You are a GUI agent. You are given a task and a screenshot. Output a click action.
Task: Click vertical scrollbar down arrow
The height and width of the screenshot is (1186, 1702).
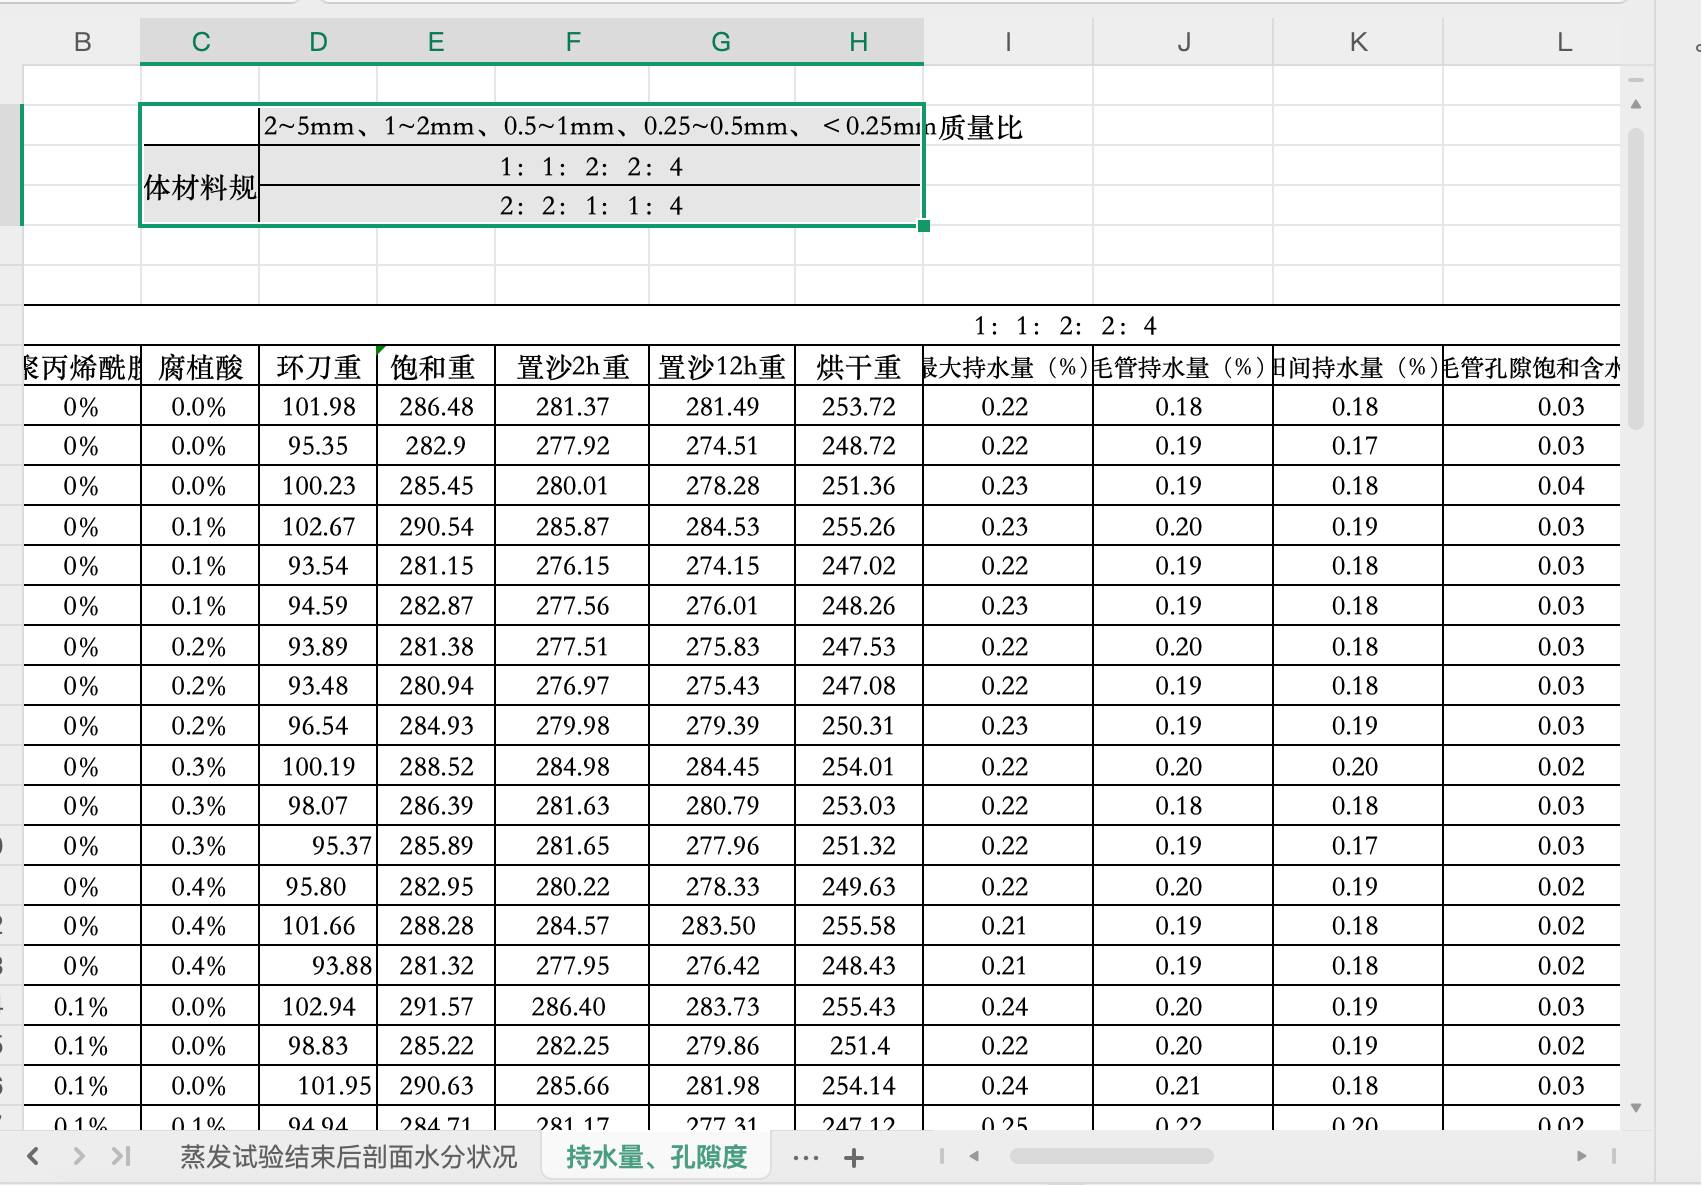(x=1636, y=1107)
